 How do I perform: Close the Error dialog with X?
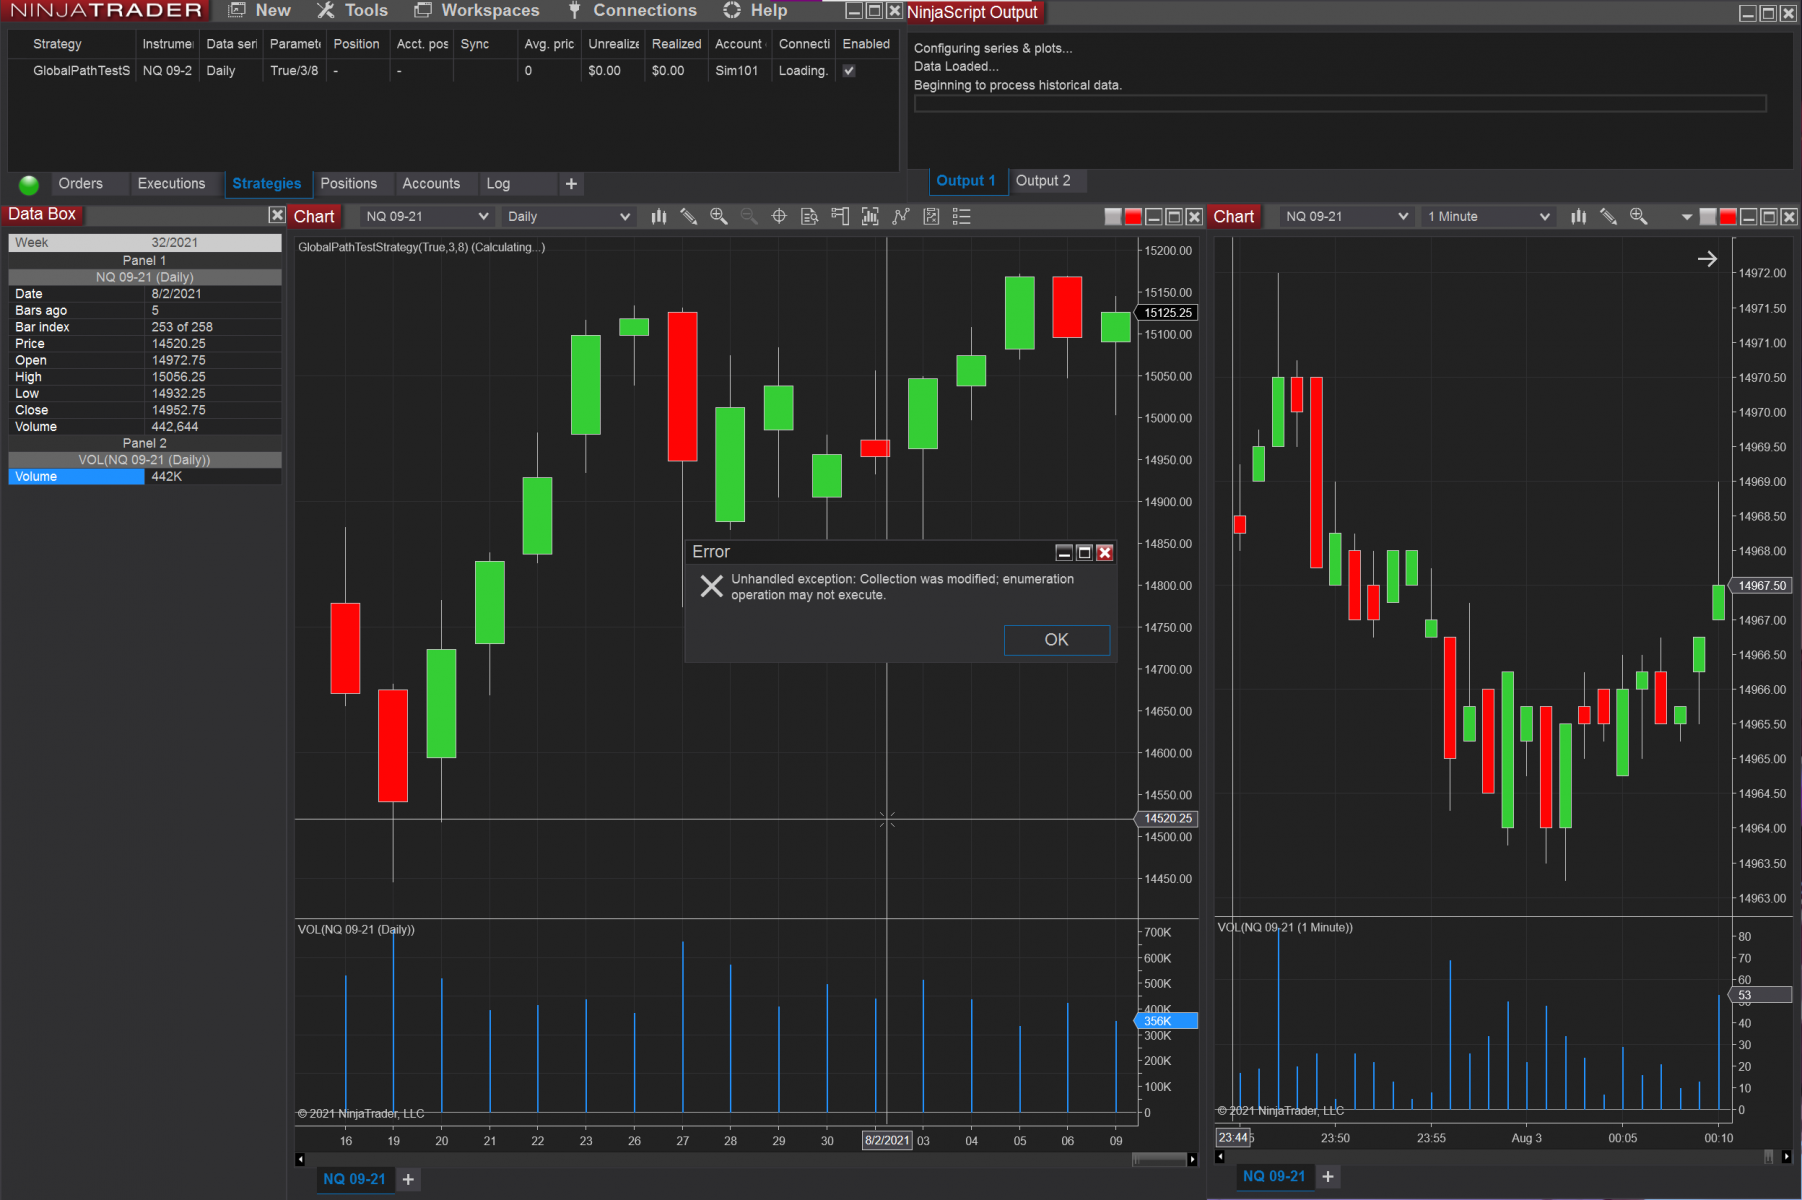(1104, 552)
